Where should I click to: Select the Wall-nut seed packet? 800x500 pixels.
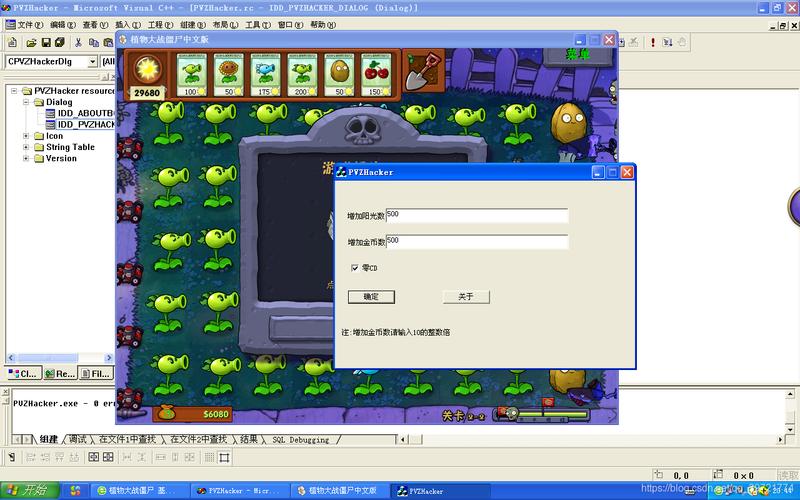340,74
